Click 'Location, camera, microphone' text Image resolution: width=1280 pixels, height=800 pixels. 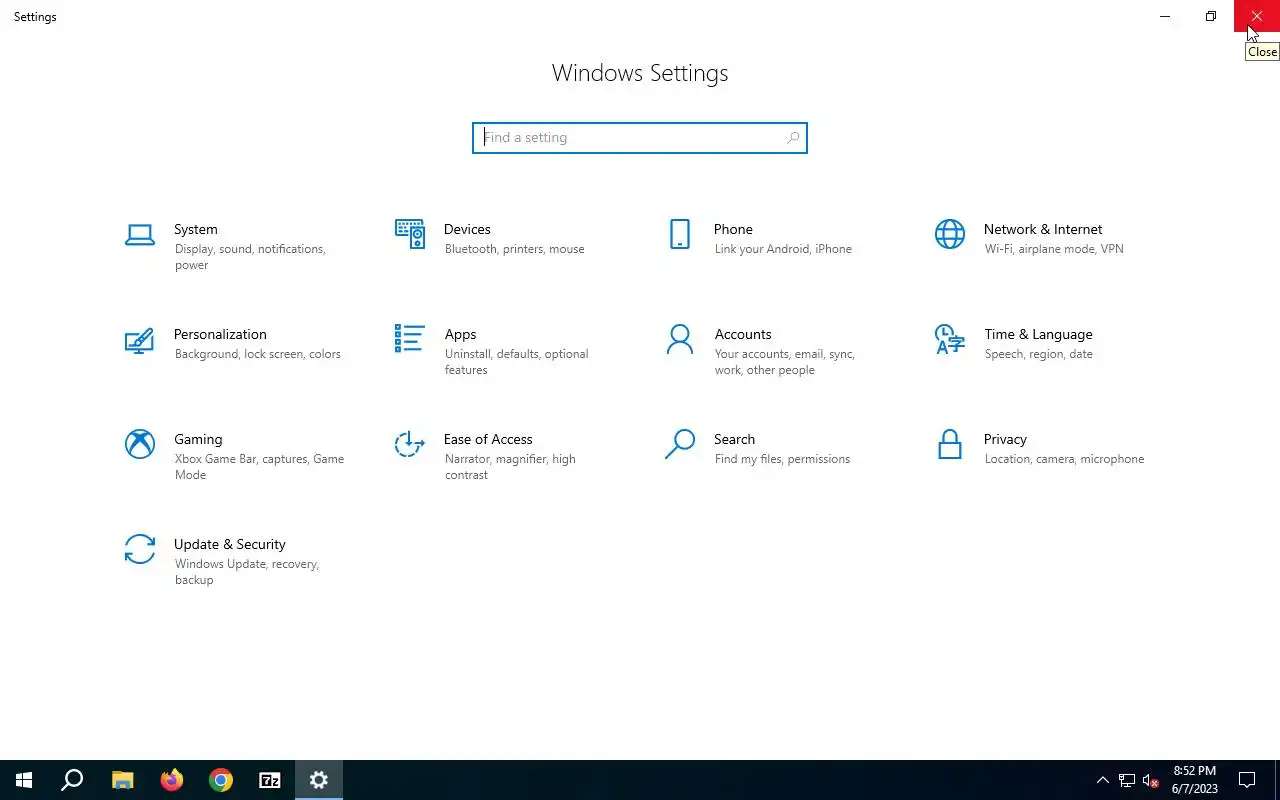pyautogui.click(x=1064, y=459)
